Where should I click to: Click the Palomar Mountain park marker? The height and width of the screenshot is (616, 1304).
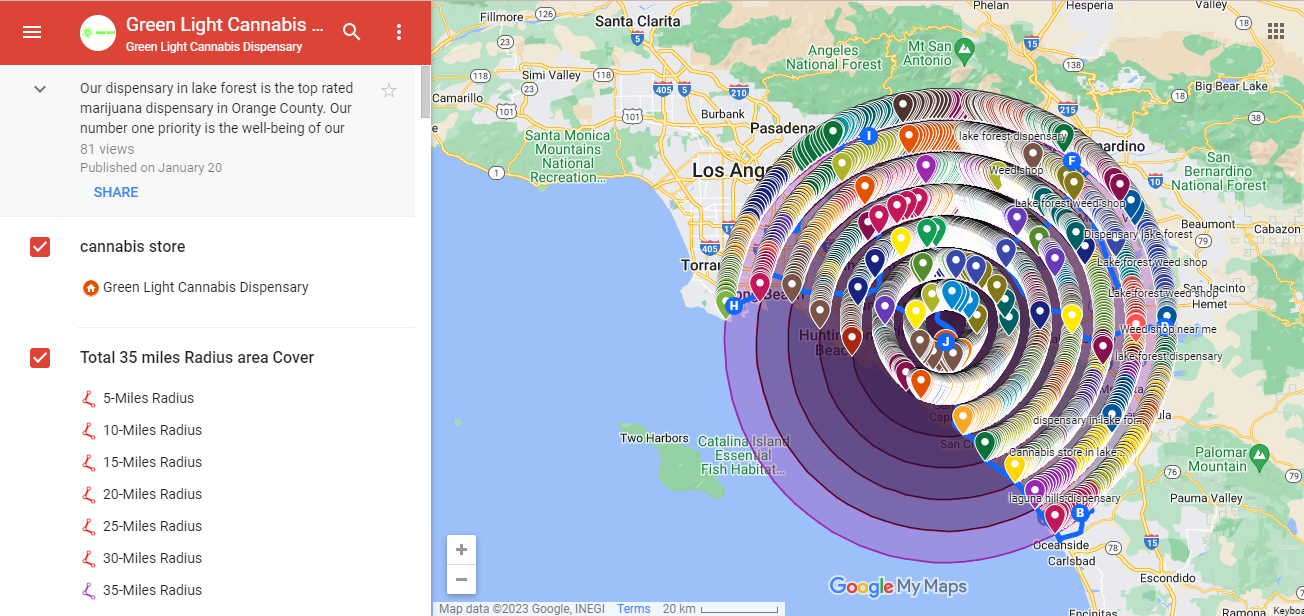[x=1261, y=459]
